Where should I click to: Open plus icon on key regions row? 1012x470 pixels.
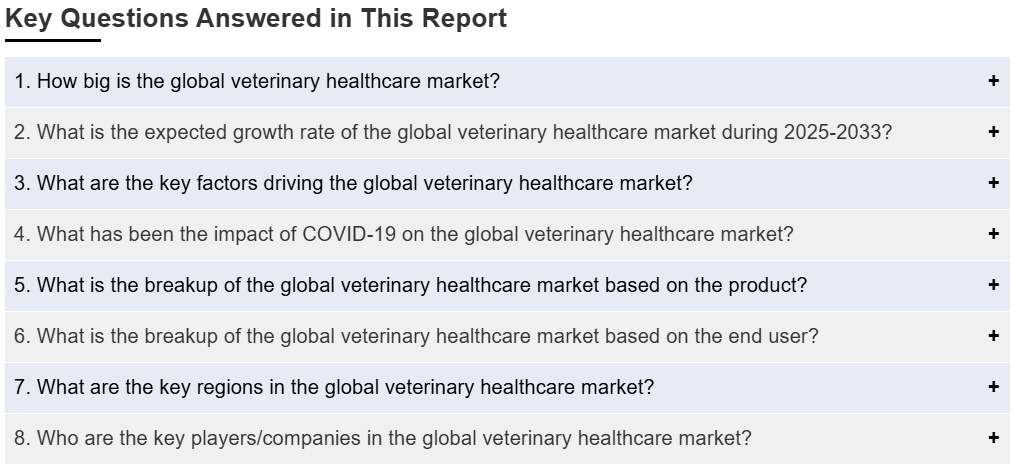coord(993,387)
